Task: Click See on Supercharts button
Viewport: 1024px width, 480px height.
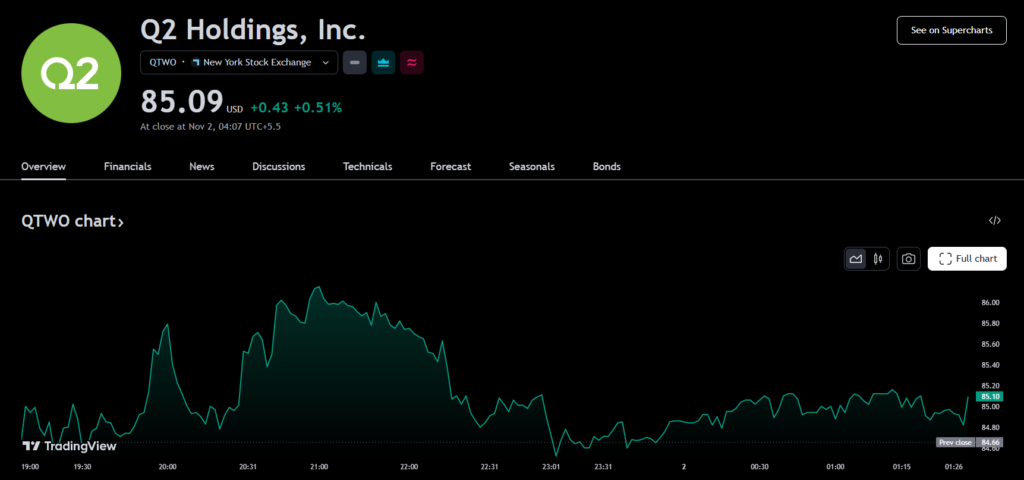Action: click(x=952, y=30)
